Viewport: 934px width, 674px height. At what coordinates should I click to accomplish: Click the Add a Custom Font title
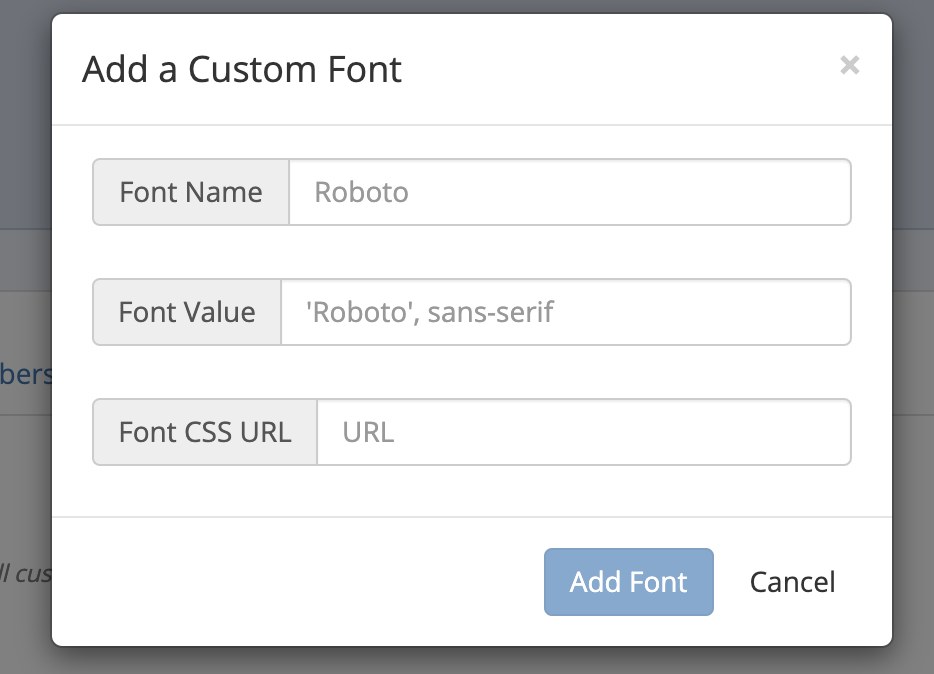pyautogui.click(x=241, y=69)
